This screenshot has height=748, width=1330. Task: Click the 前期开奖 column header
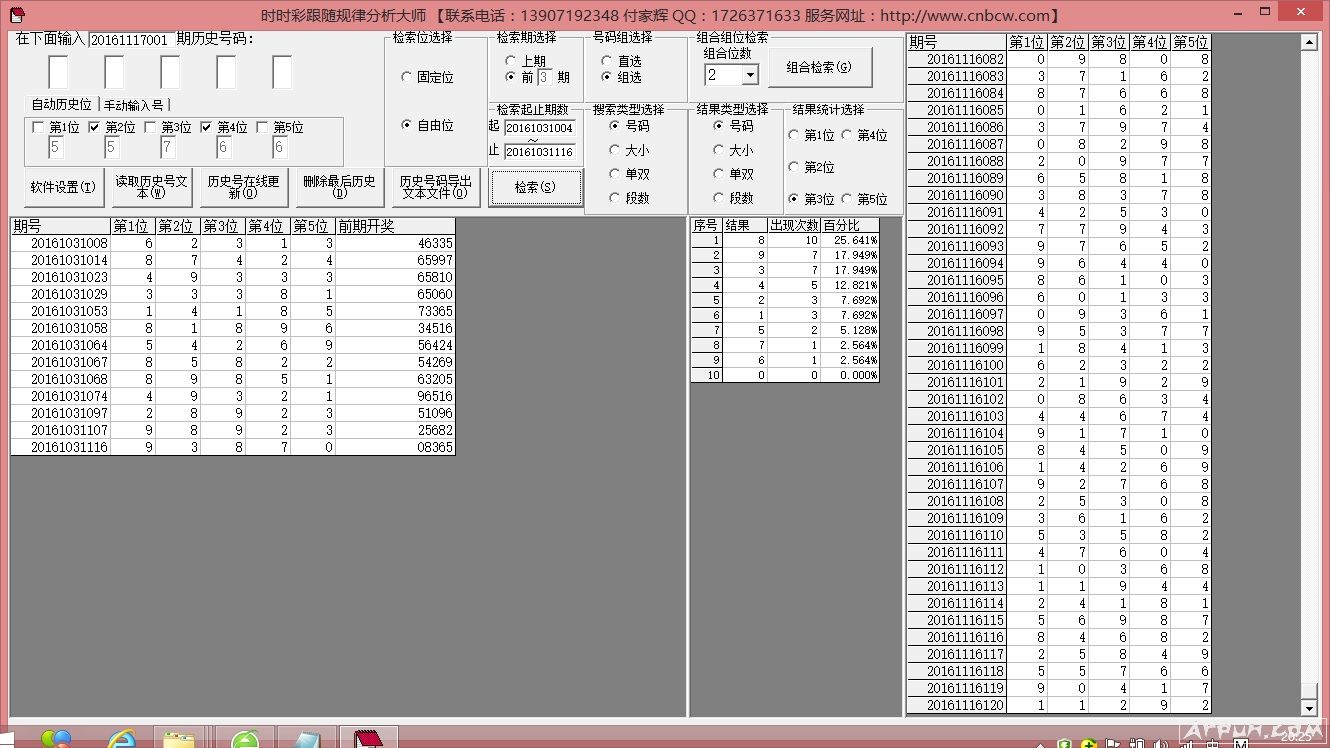pos(395,226)
